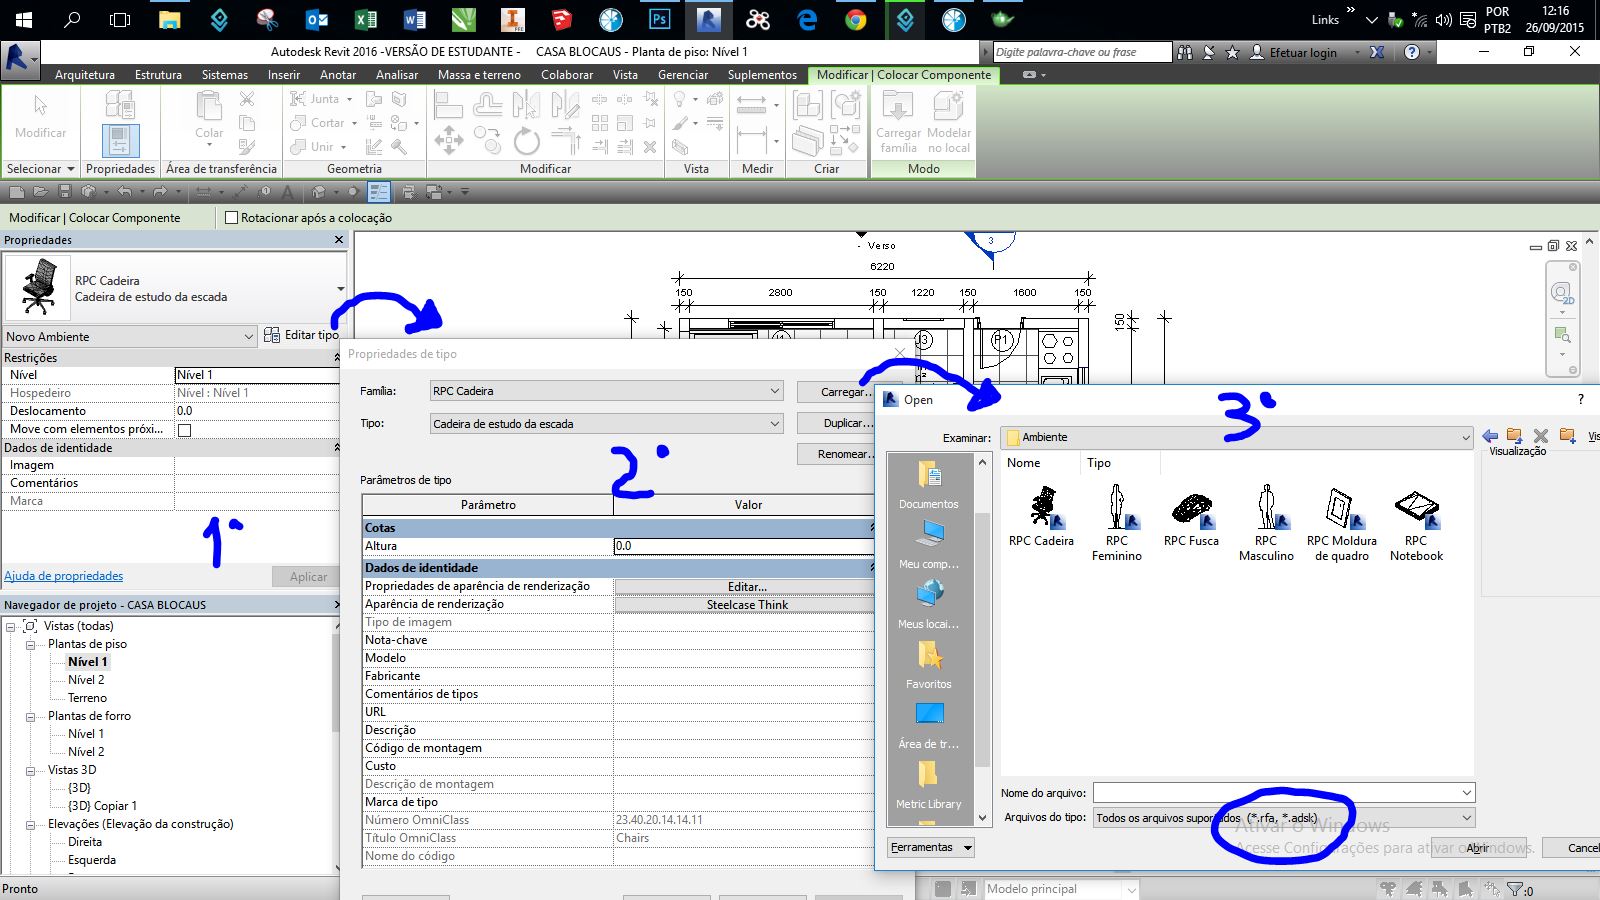Click the search magnifier on taskbar

pos(72,19)
